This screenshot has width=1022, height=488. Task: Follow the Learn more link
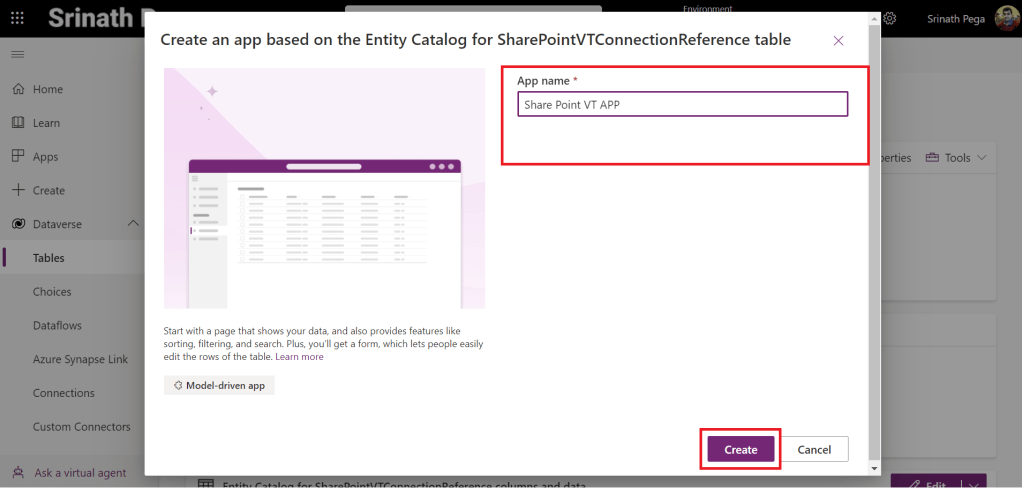pos(299,357)
